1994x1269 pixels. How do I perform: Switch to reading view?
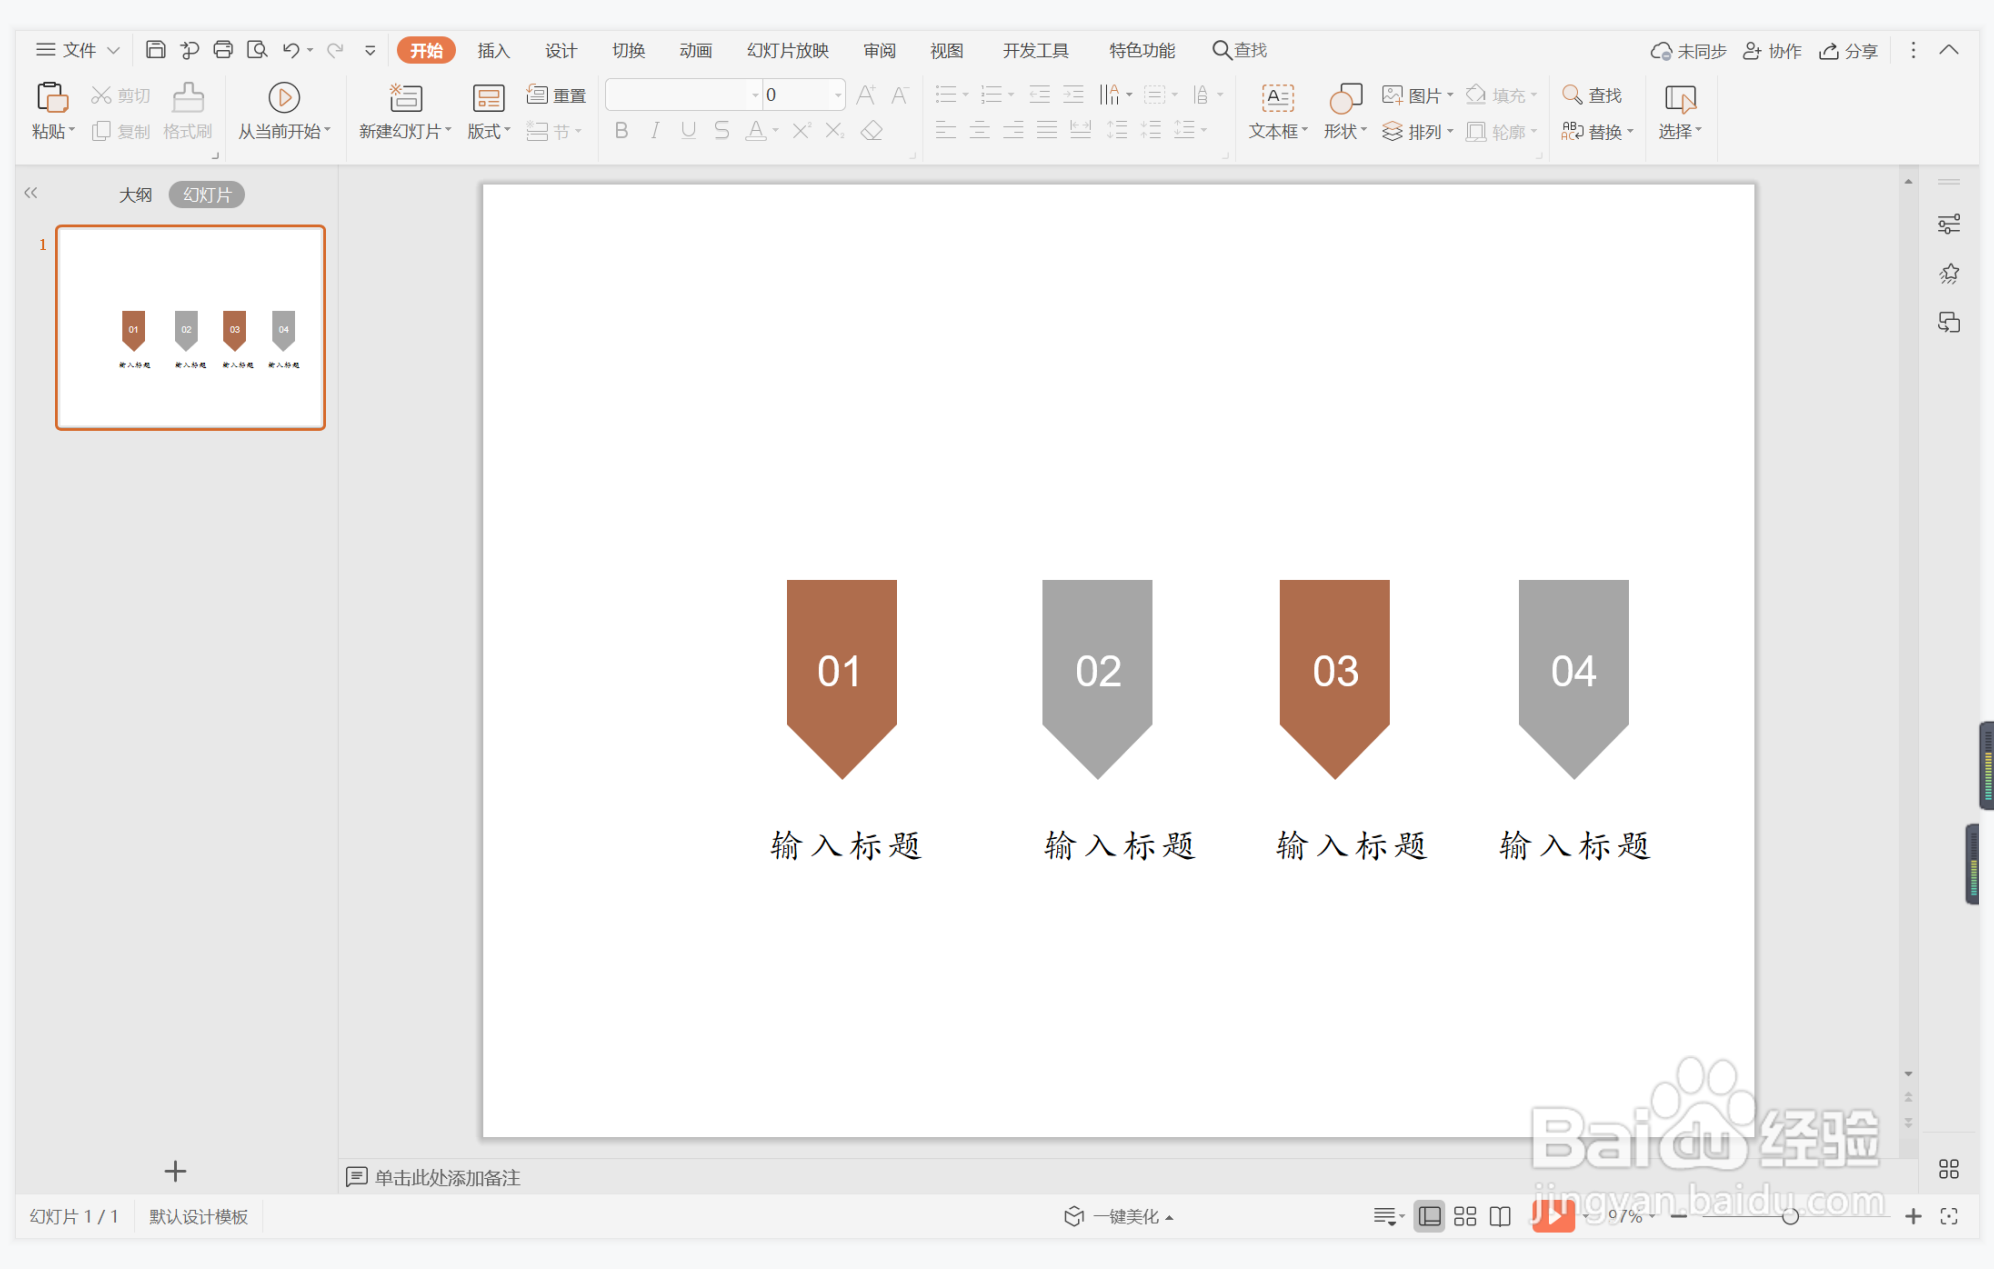tap(1500, 1216)
